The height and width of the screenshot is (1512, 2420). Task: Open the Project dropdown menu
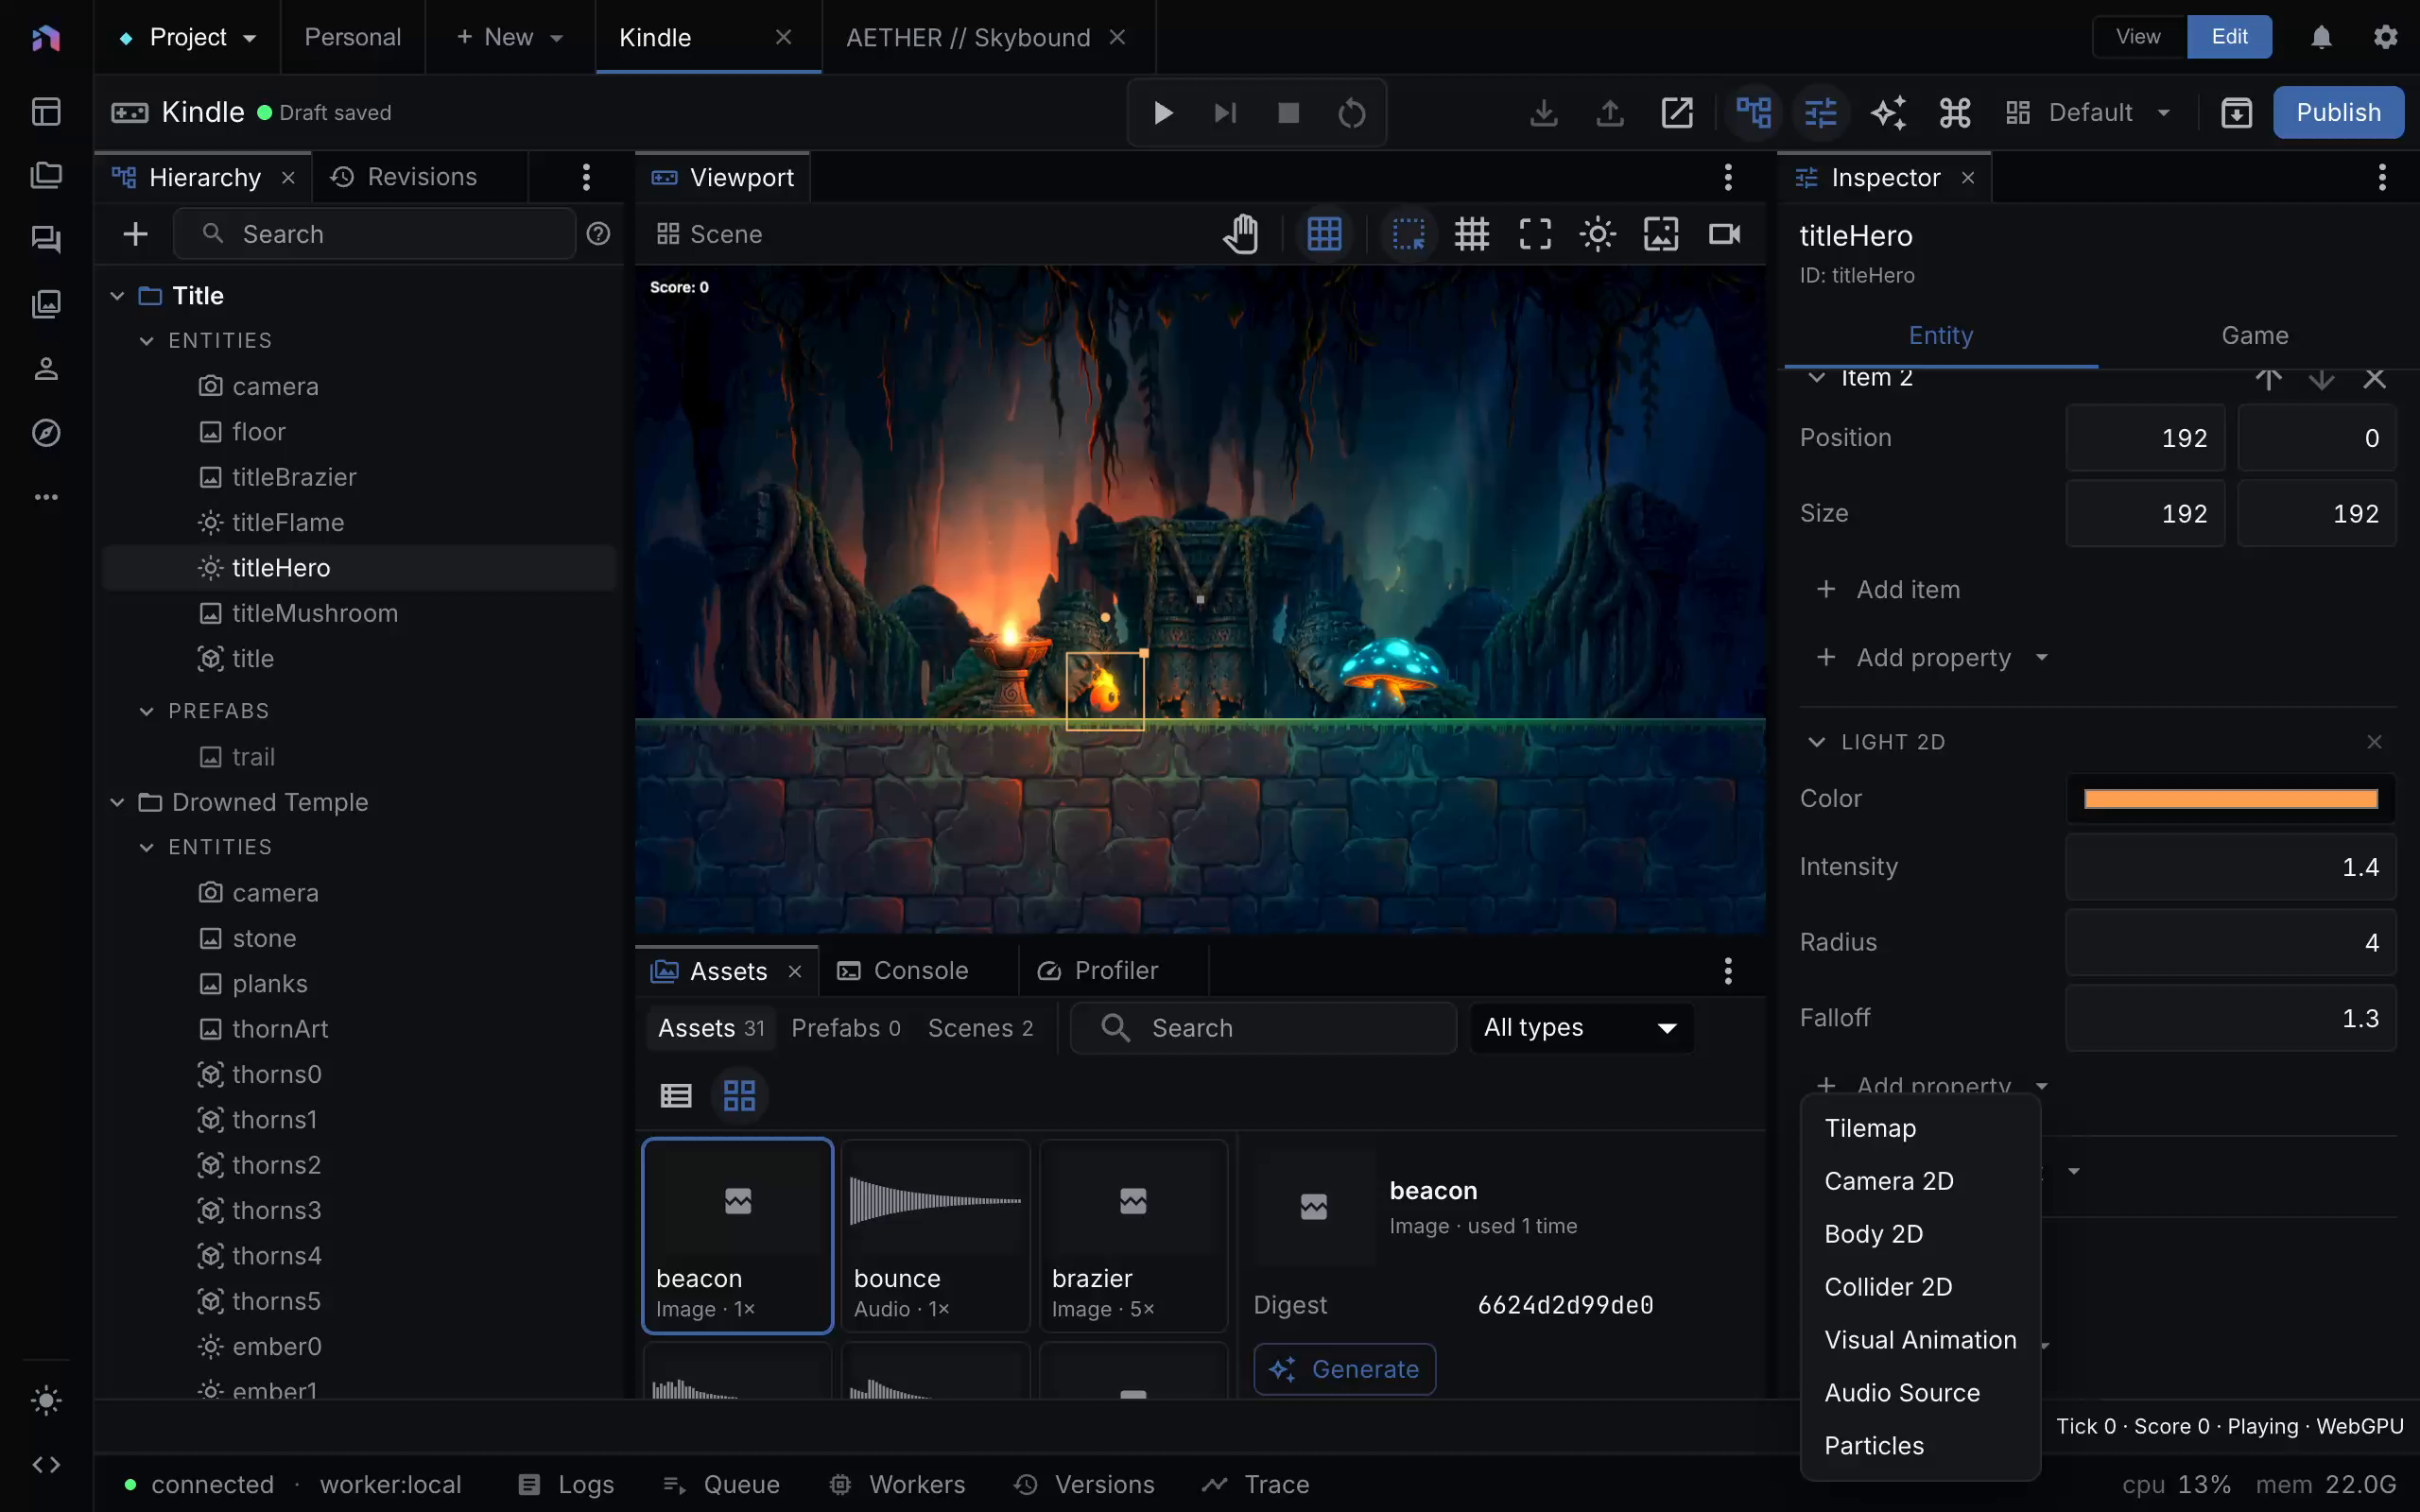(187, 37)
